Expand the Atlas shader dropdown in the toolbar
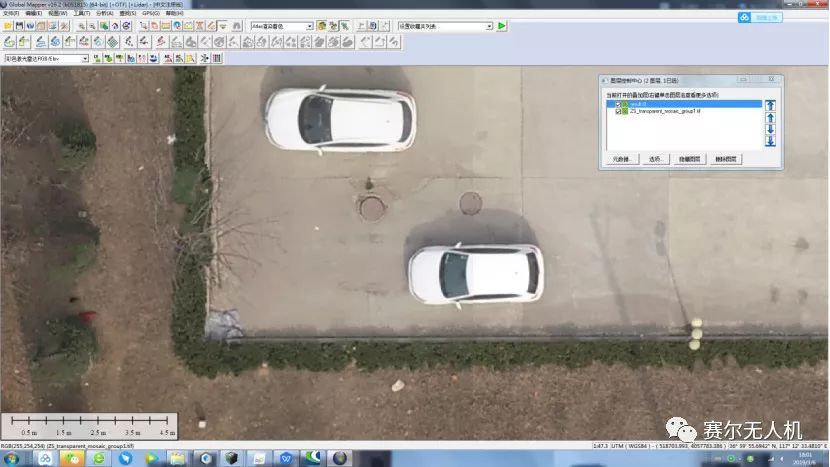This screenshot has height=467, width=830. click(309, 26)
